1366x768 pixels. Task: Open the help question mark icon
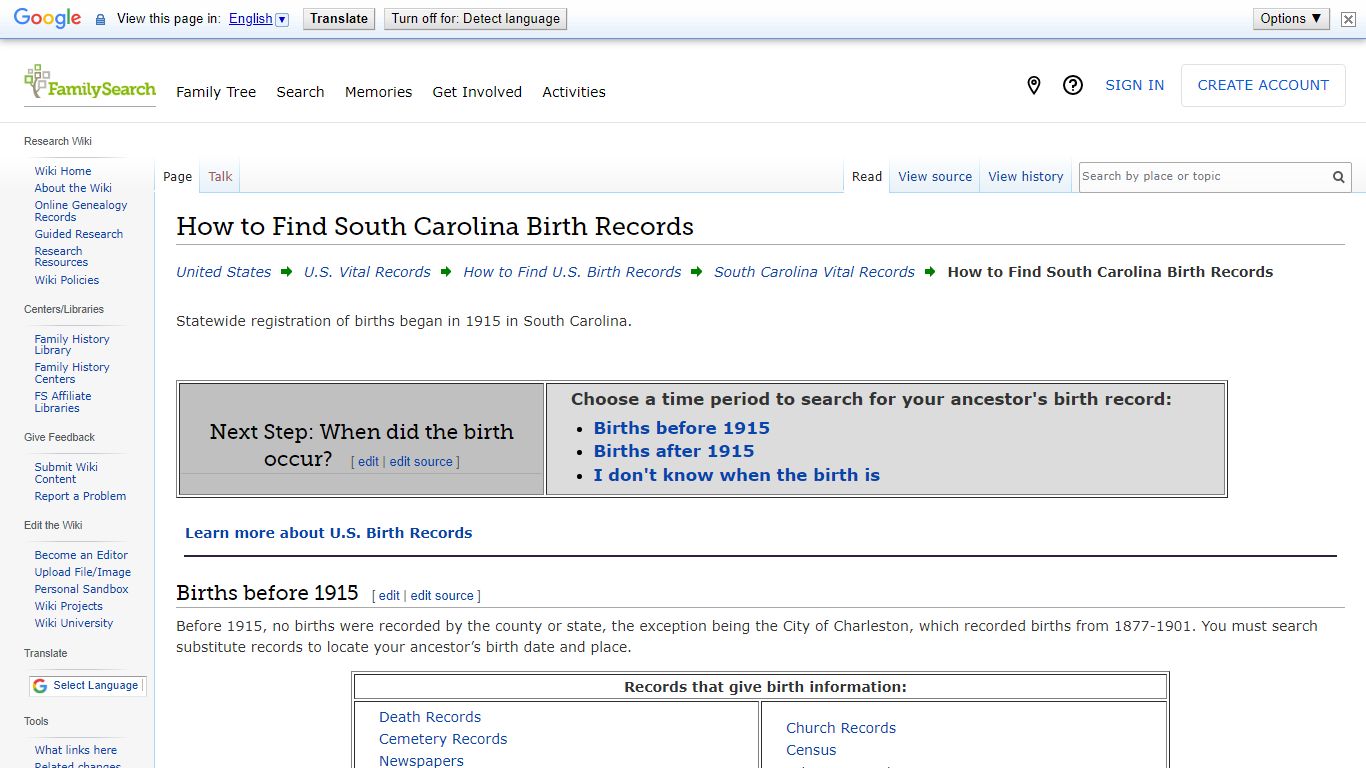tap(1073, 85)
